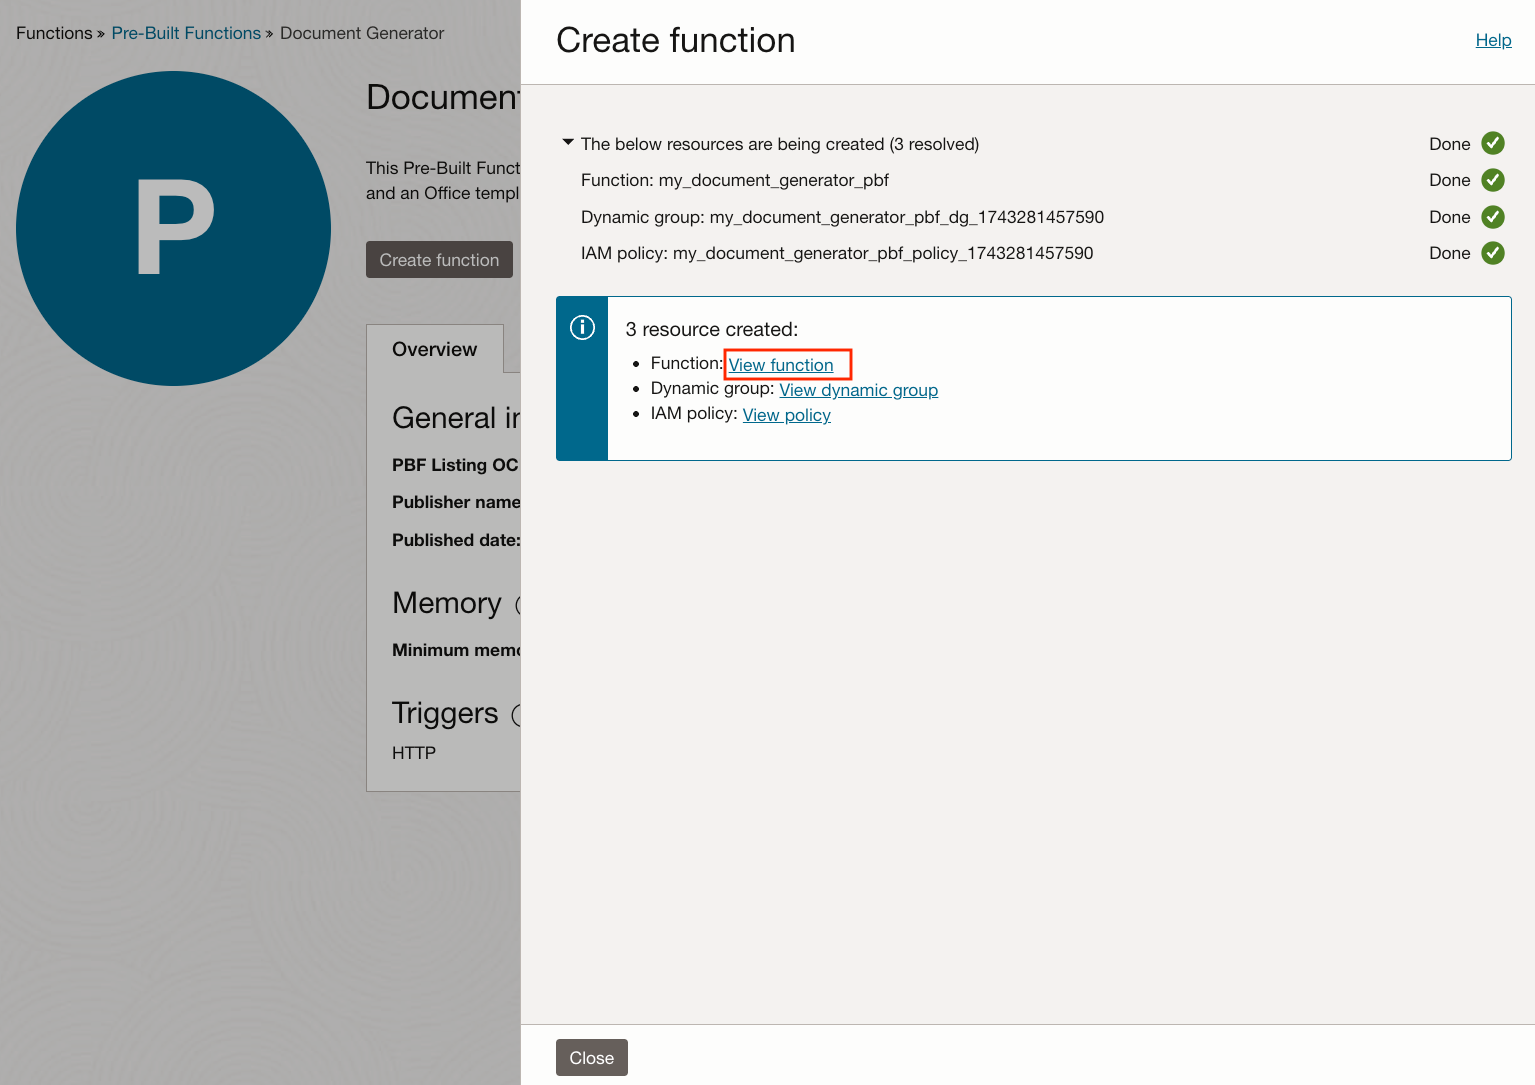1535x1085 pixels.
Task: Click the green check beside the Function row
Action: (1492, 180)
